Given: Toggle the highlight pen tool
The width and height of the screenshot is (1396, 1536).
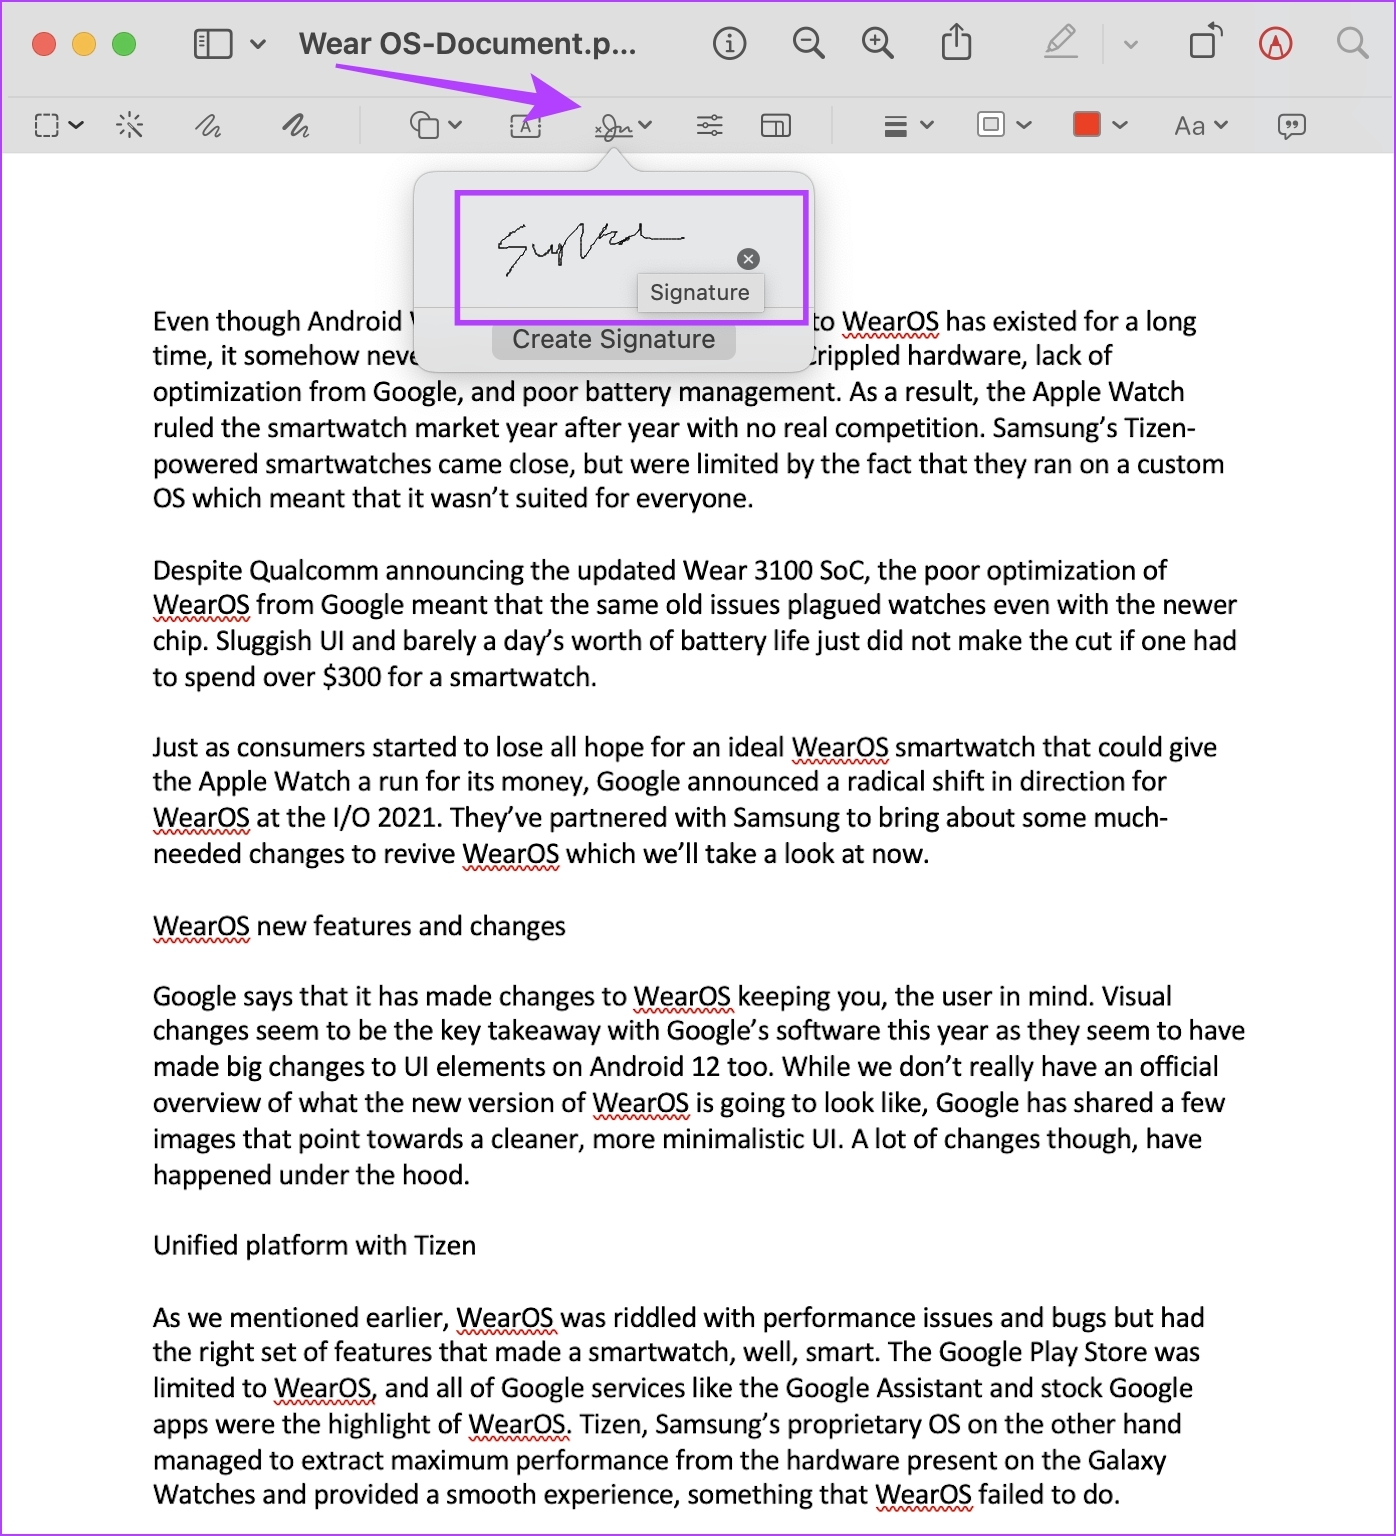Looking at the screenshot, I should point(1061,43).
